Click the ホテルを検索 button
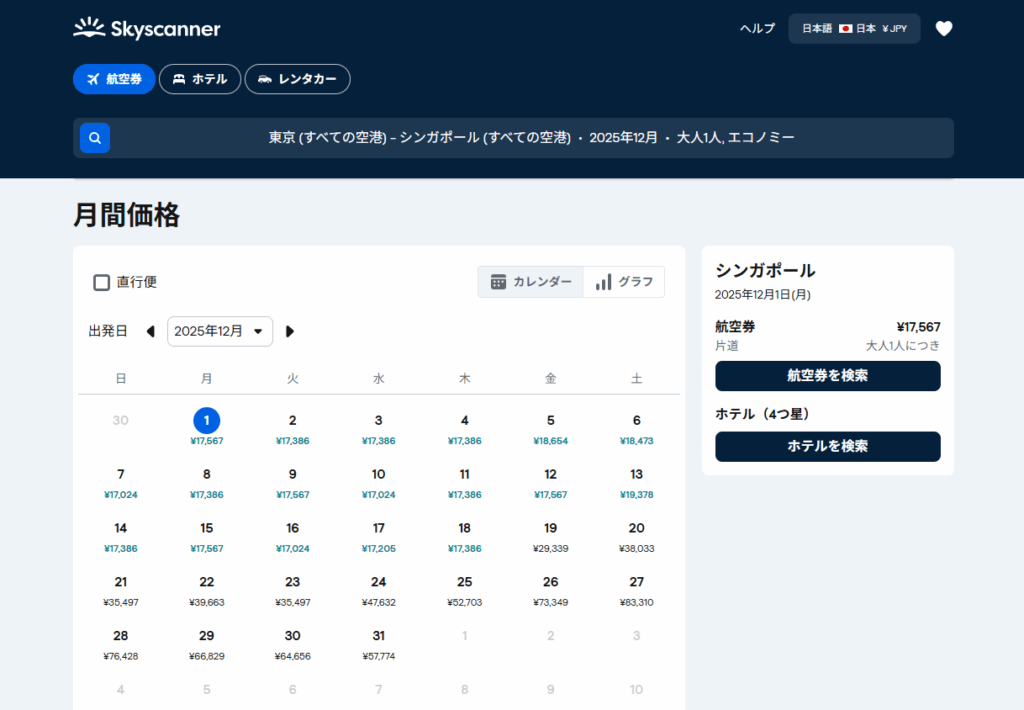The height and width of the screenshot is (710, 1024). pos(827,446)
